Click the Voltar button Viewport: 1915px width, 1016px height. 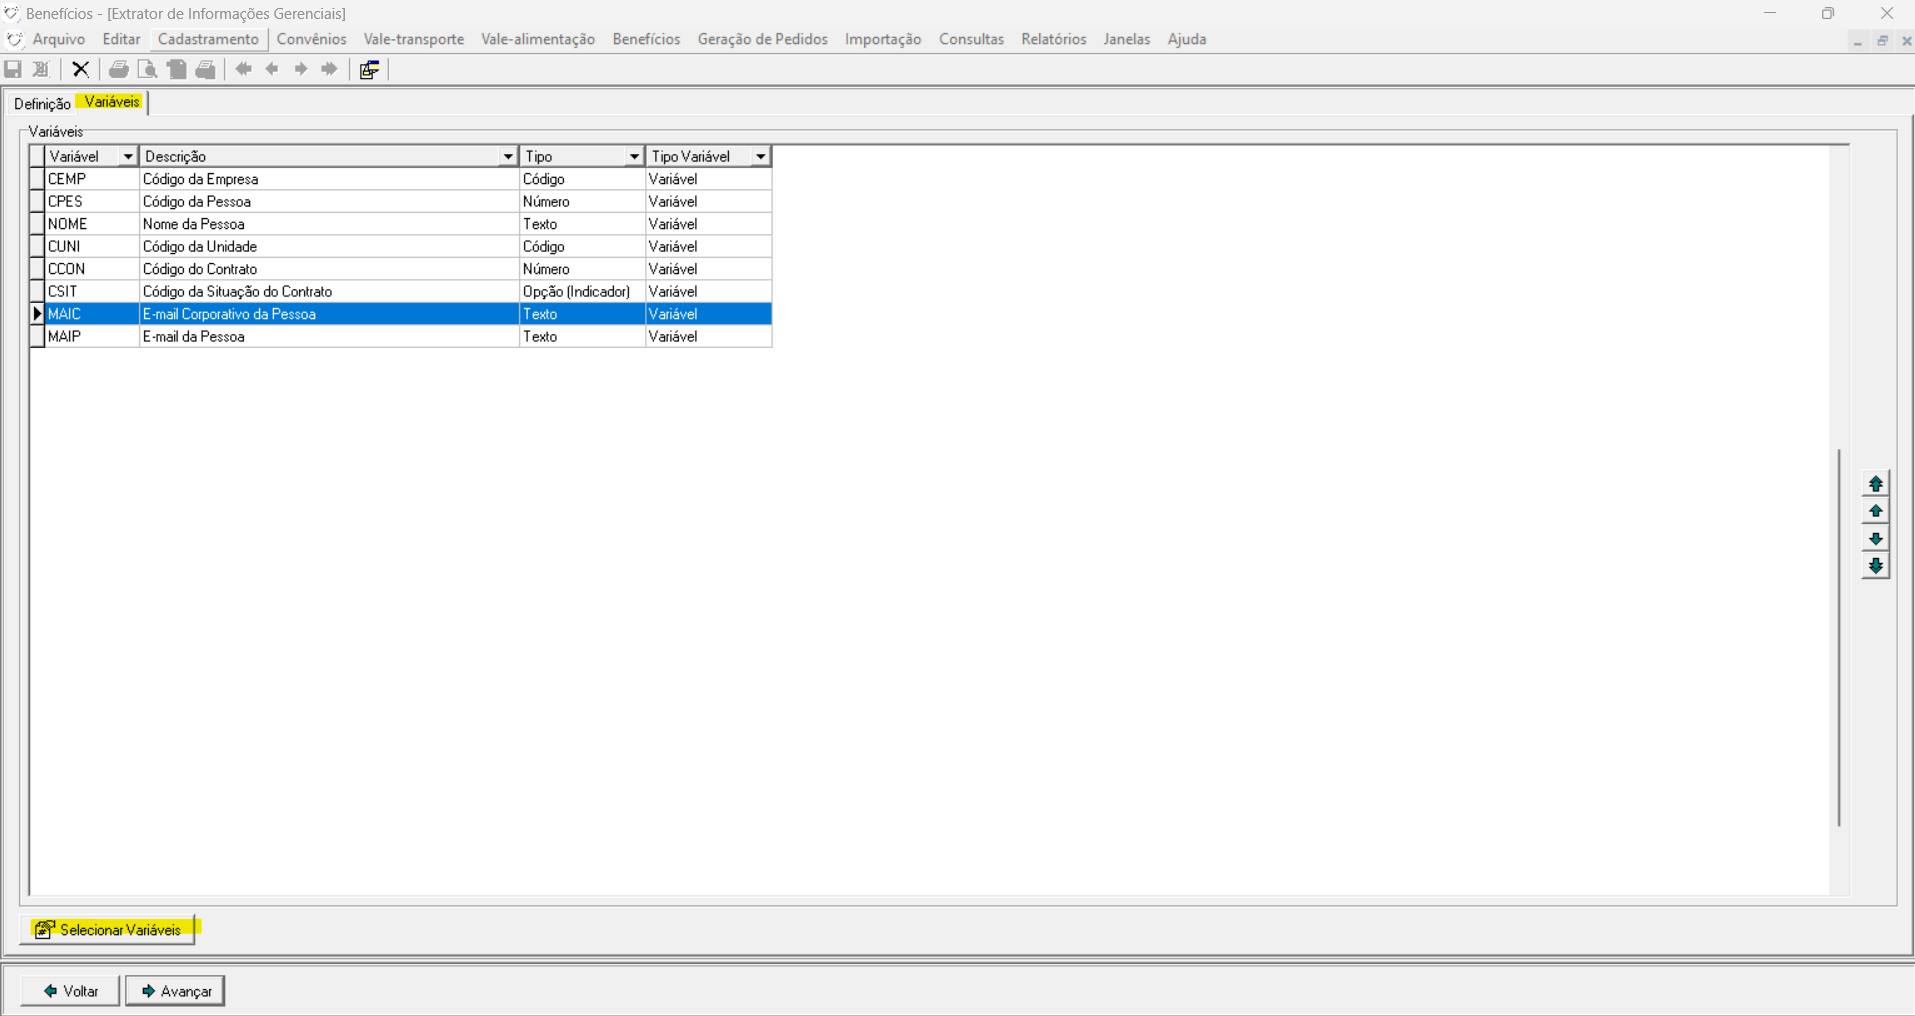pos(70,991)
